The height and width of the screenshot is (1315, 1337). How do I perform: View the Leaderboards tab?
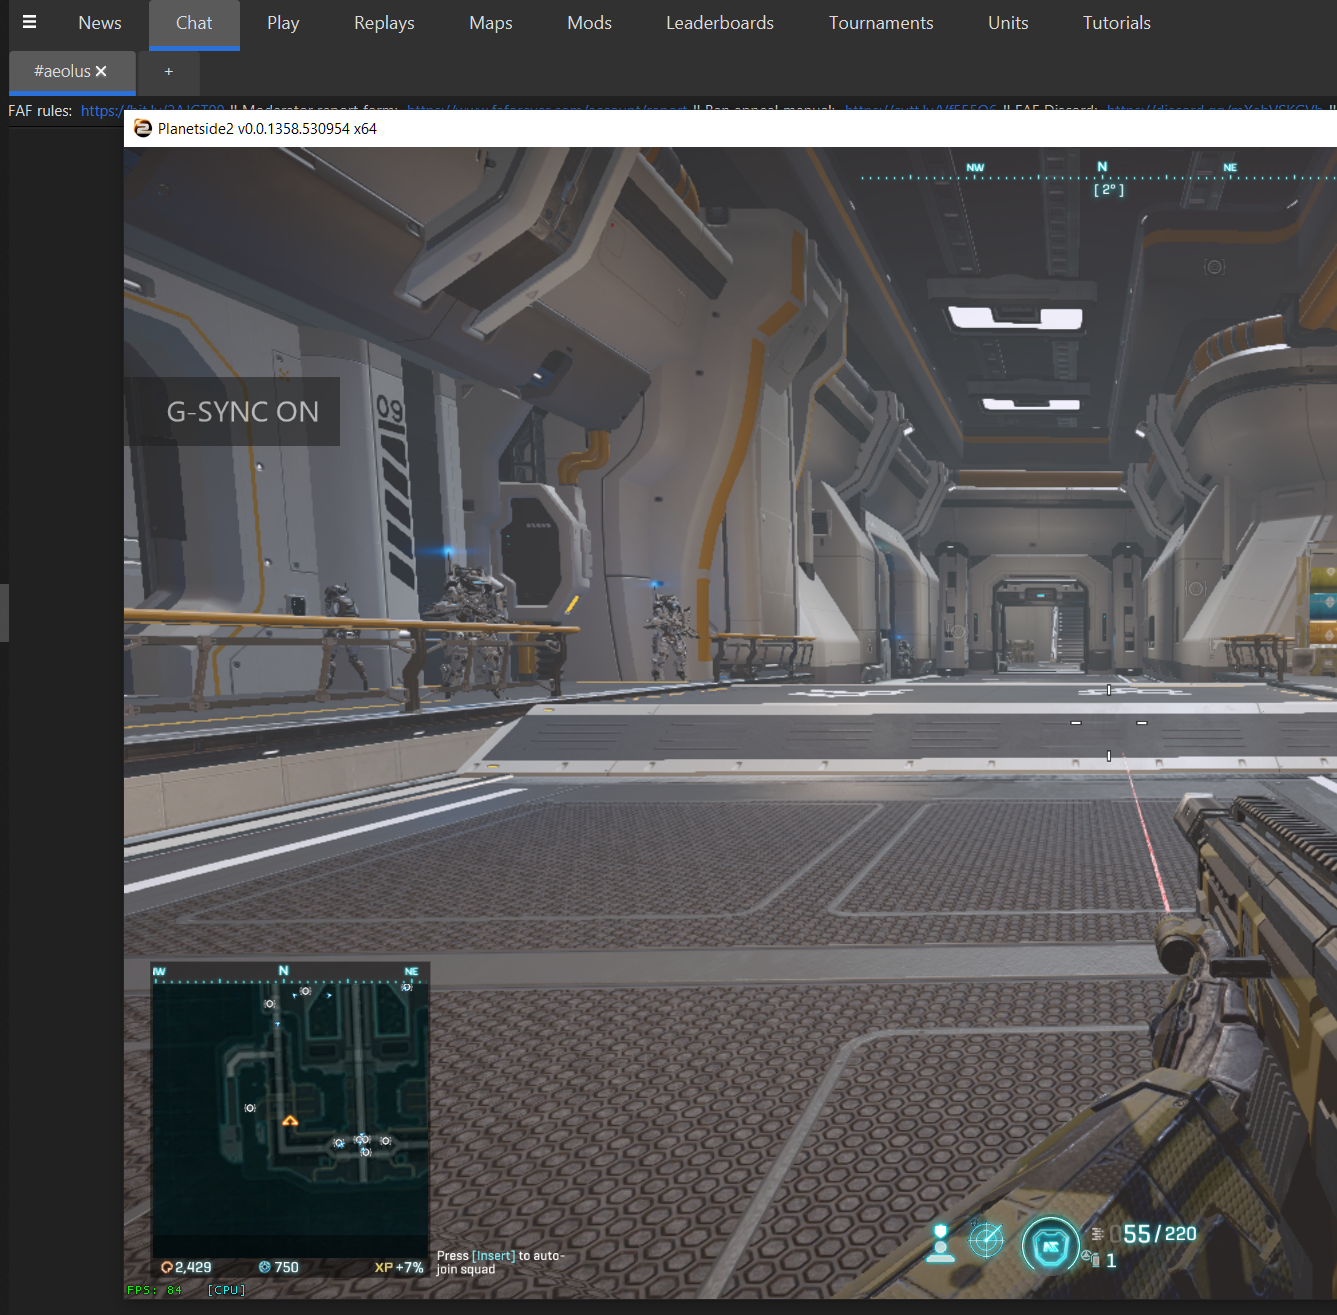(720, 23)
